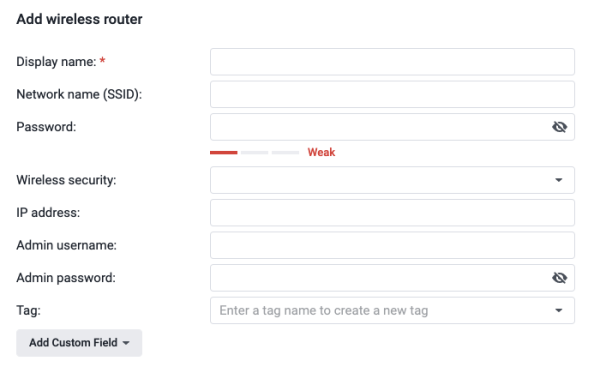
Task: Click the Add wireless router heading
Action: point(79,19)
